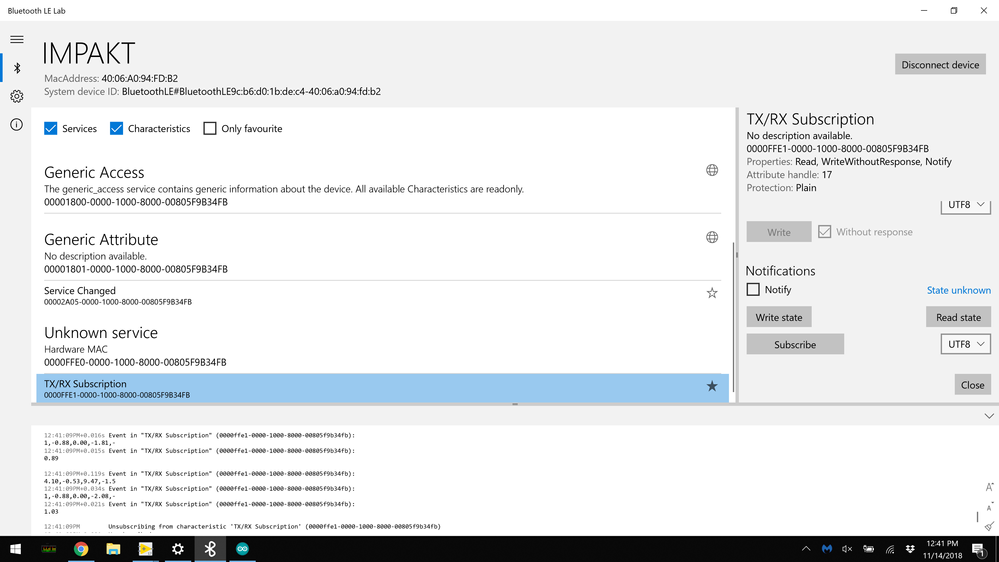Screen dimensions: 999x562
Task: Toggle the Characteristics checkbox
Action: [116, 129]
